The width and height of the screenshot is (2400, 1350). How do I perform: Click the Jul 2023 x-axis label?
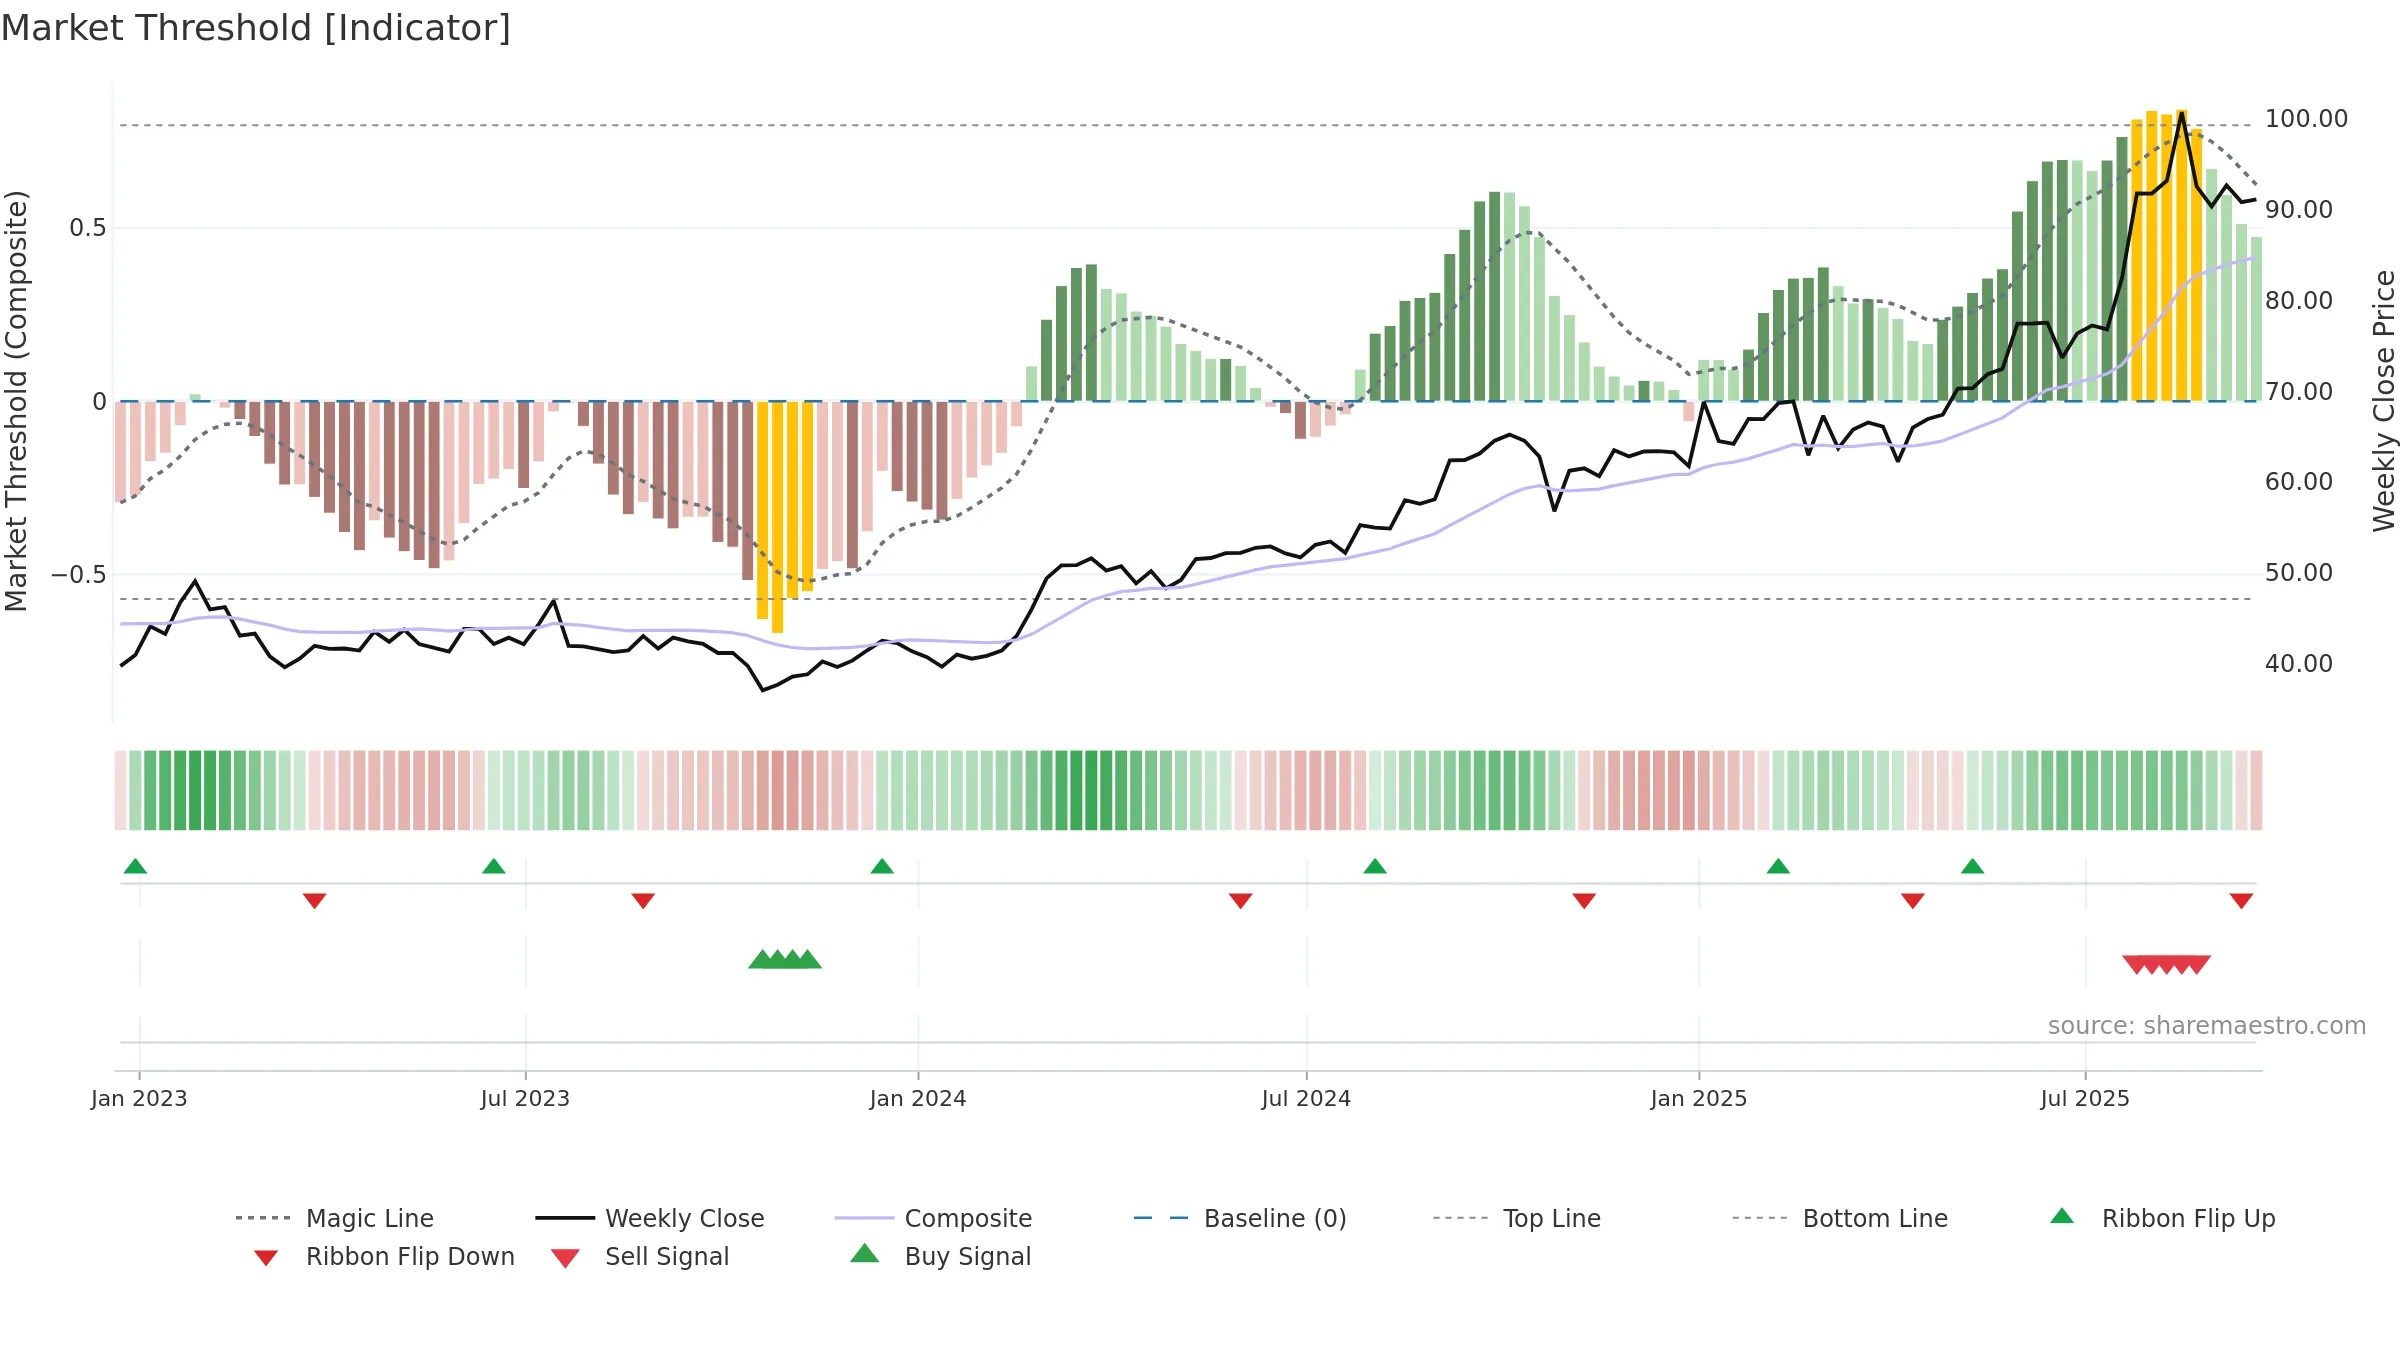(x=525, y=1098)
